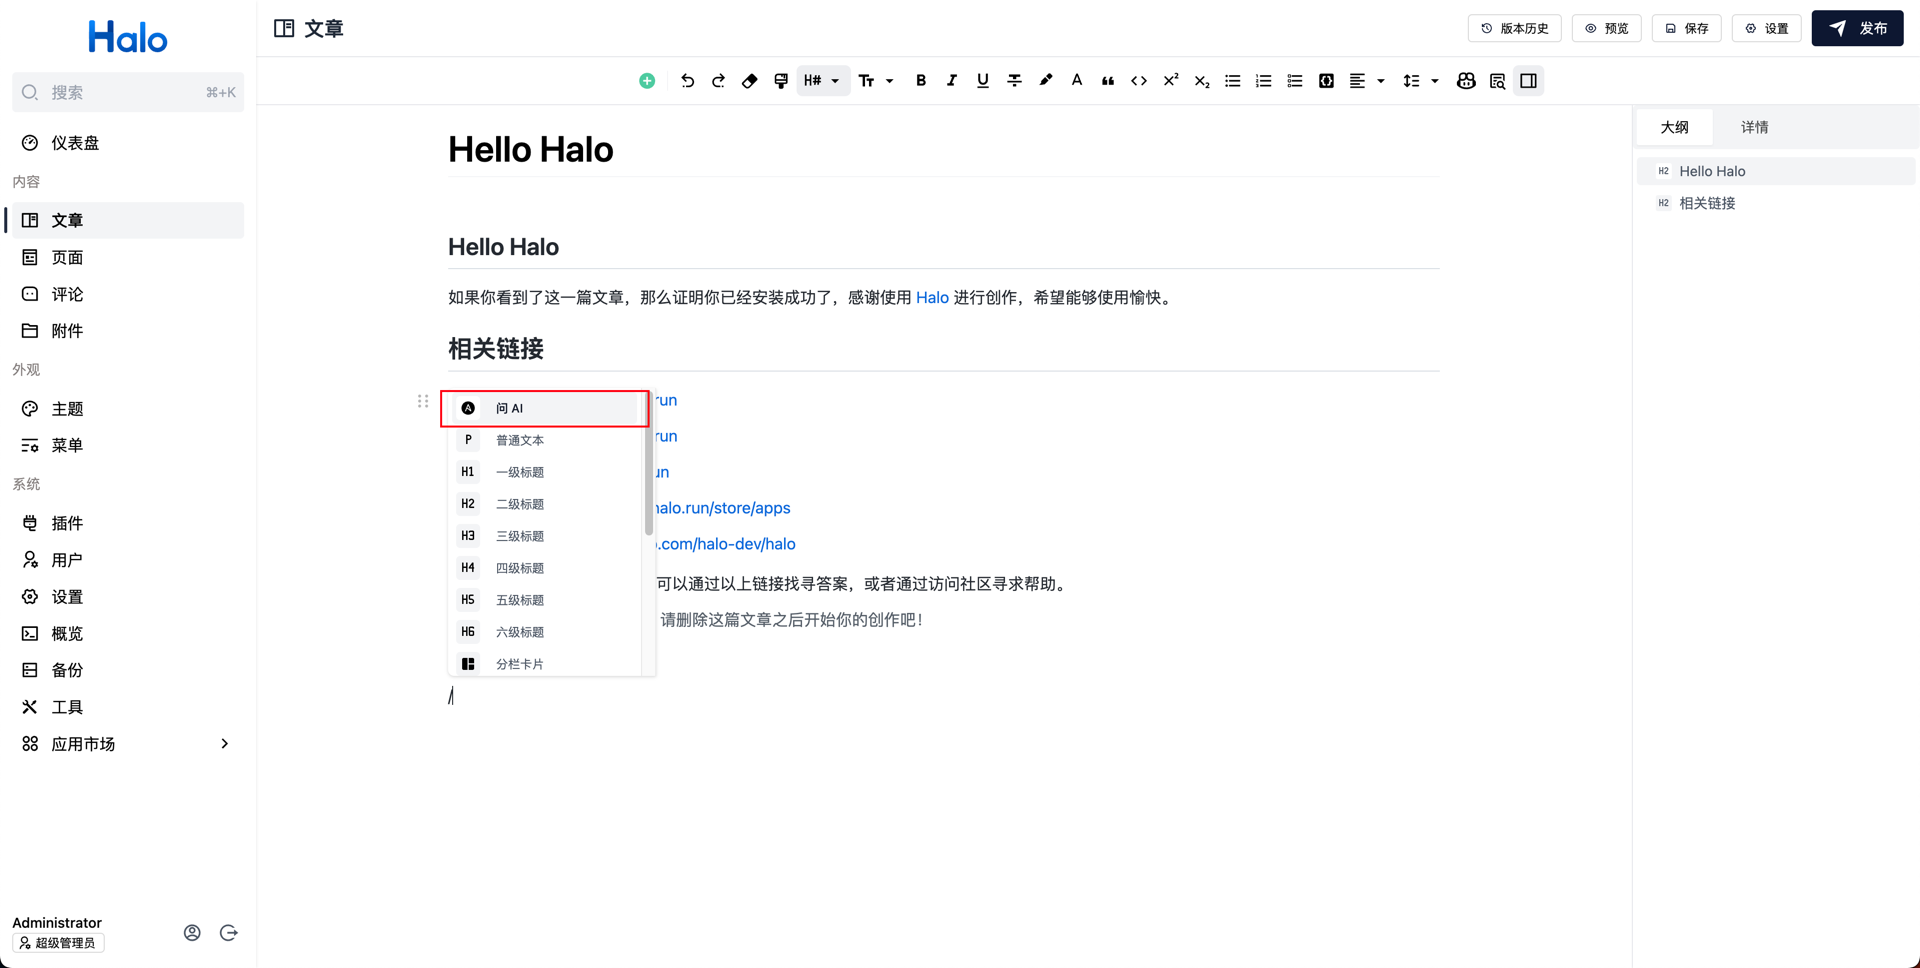Image resolution: width=1920 pixels, height=968 pixels.
Task: Insert a blockquote
Action: point(1108,81)
